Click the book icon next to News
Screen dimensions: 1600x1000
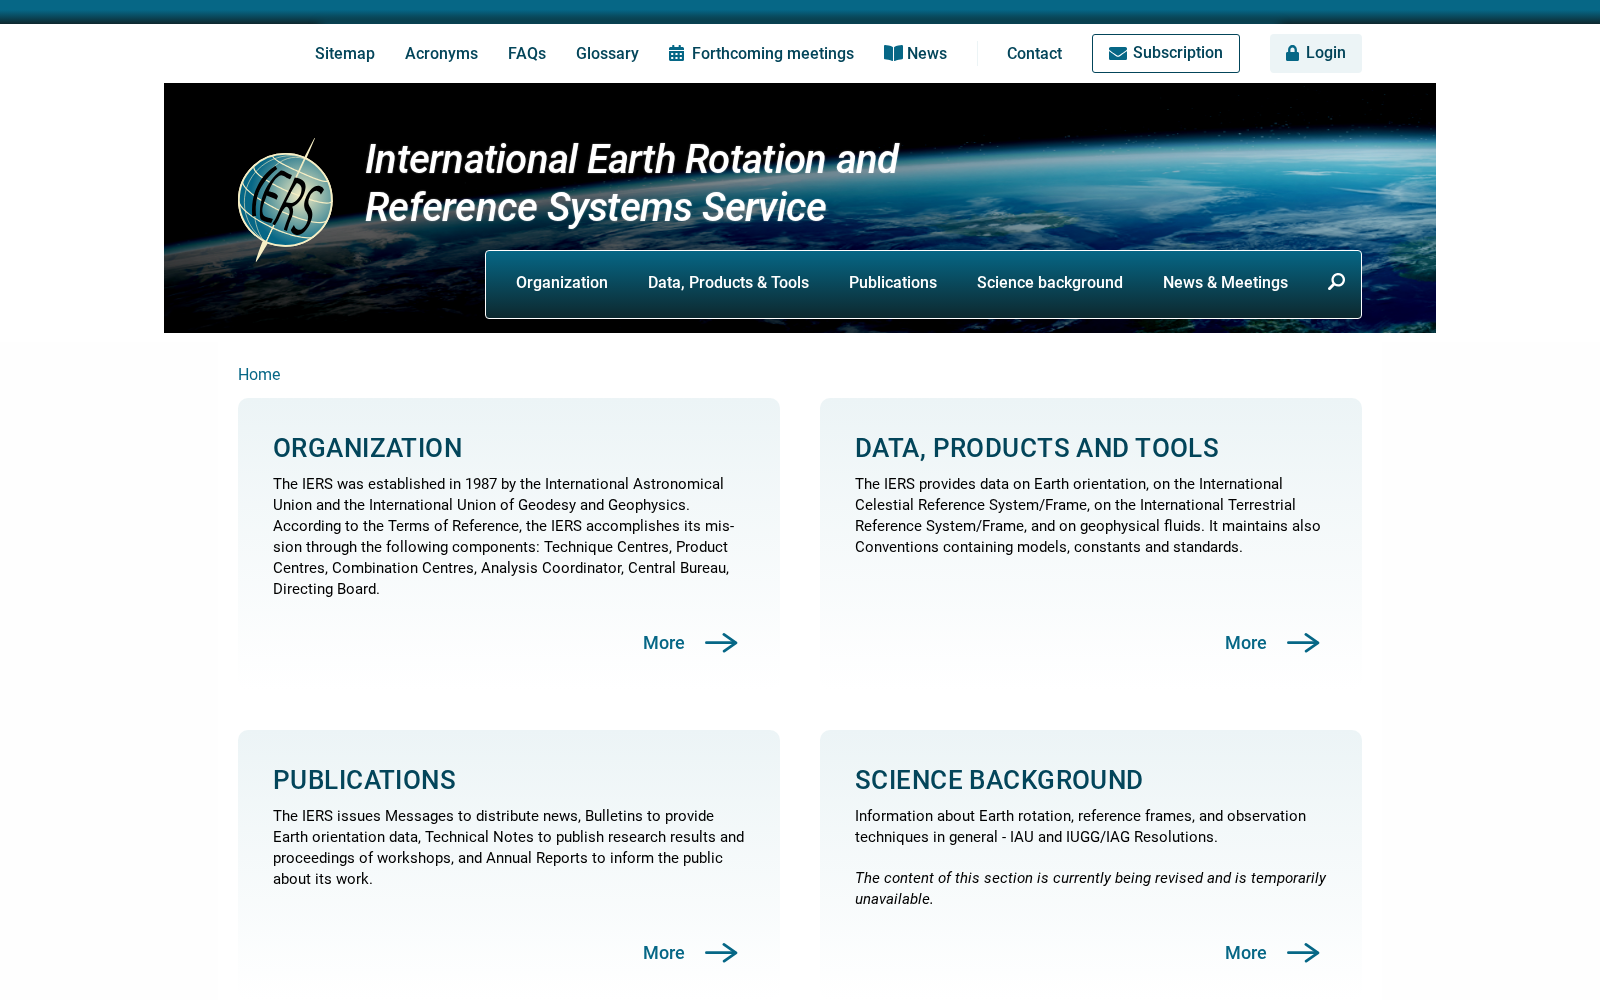[x=893, y=53]
